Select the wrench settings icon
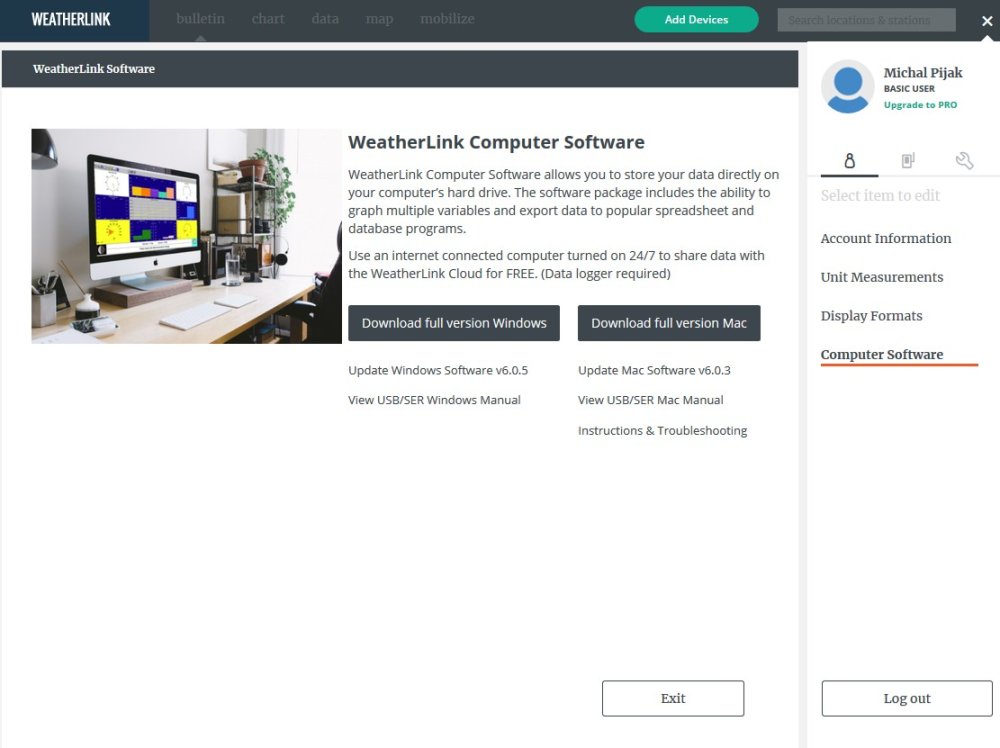The height and width of the screenshot is (748, 1000). [x=964, y=160]
